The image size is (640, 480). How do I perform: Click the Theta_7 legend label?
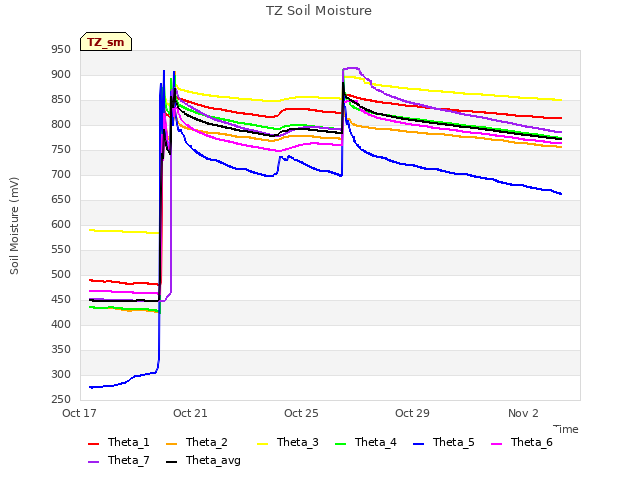click(x=129, y=460)
